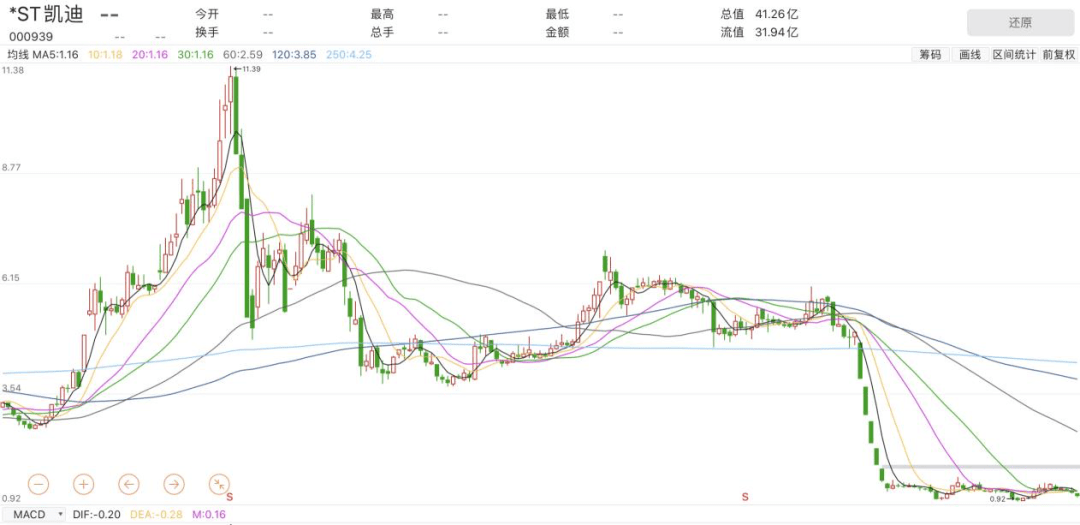Click the collapse arrows circle icon
This screenshot has height=525, width=1080.
(219, 484)
